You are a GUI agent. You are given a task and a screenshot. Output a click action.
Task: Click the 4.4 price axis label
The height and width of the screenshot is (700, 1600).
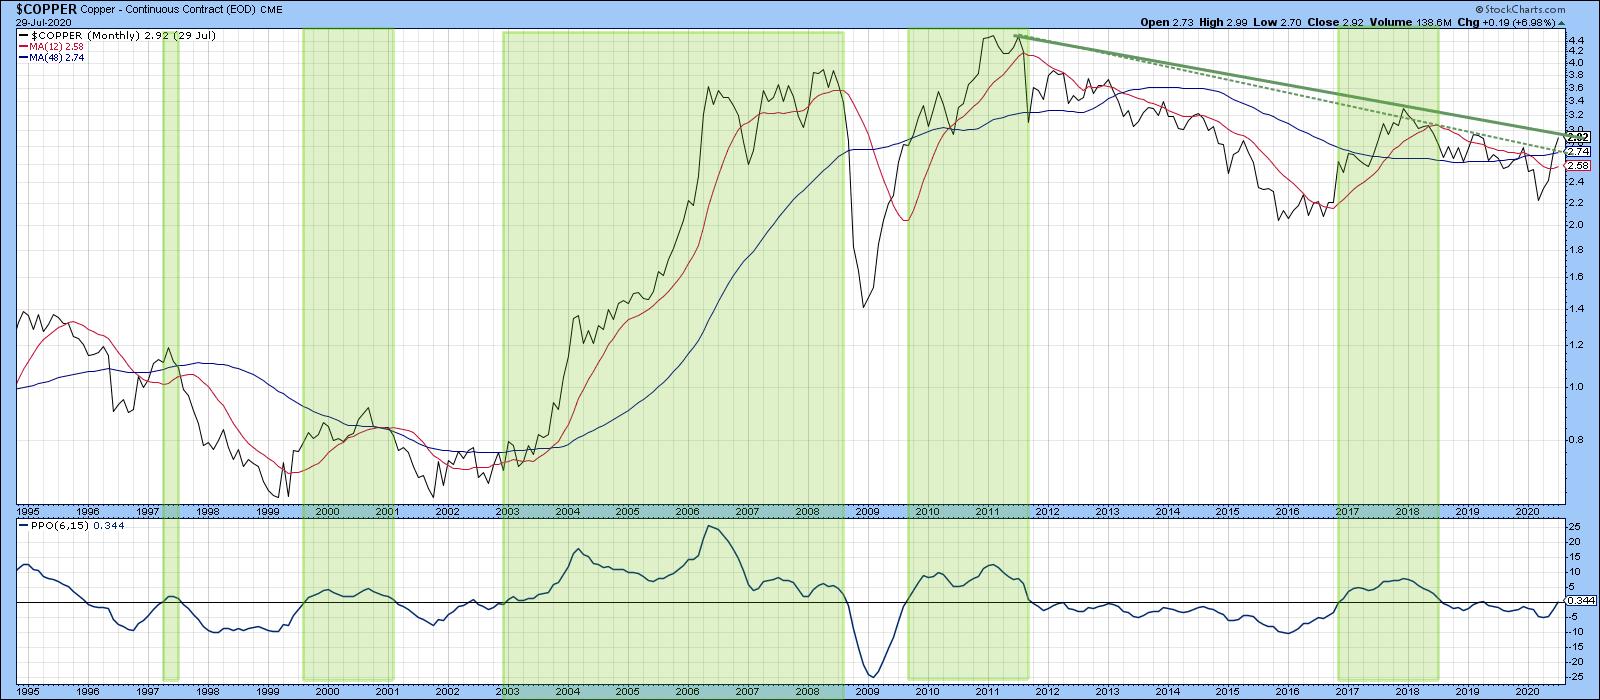click(x=1576, y=42)
